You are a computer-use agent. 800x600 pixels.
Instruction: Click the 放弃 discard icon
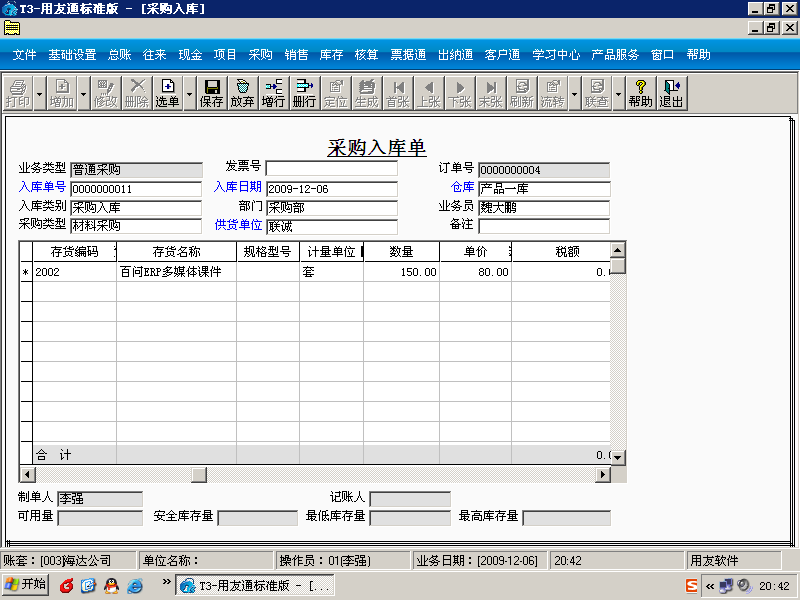pyautogui.click(x=242, y=93)
